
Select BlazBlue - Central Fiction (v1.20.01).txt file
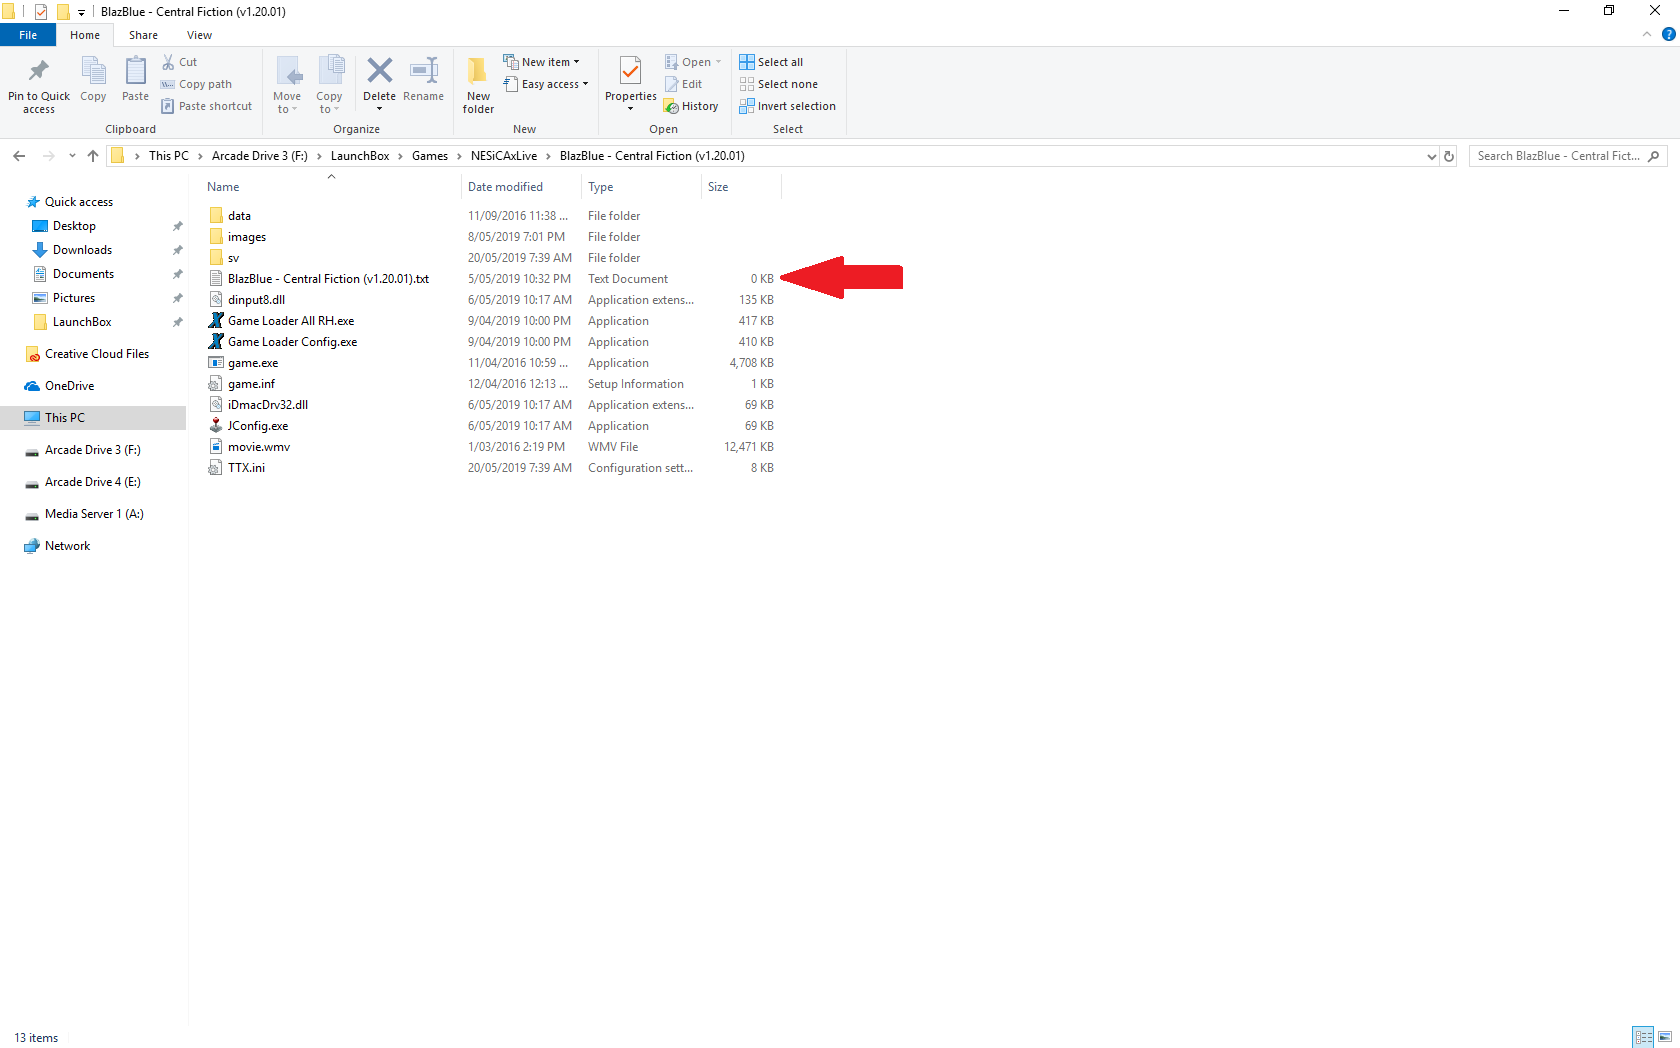[x=328, y=279]
